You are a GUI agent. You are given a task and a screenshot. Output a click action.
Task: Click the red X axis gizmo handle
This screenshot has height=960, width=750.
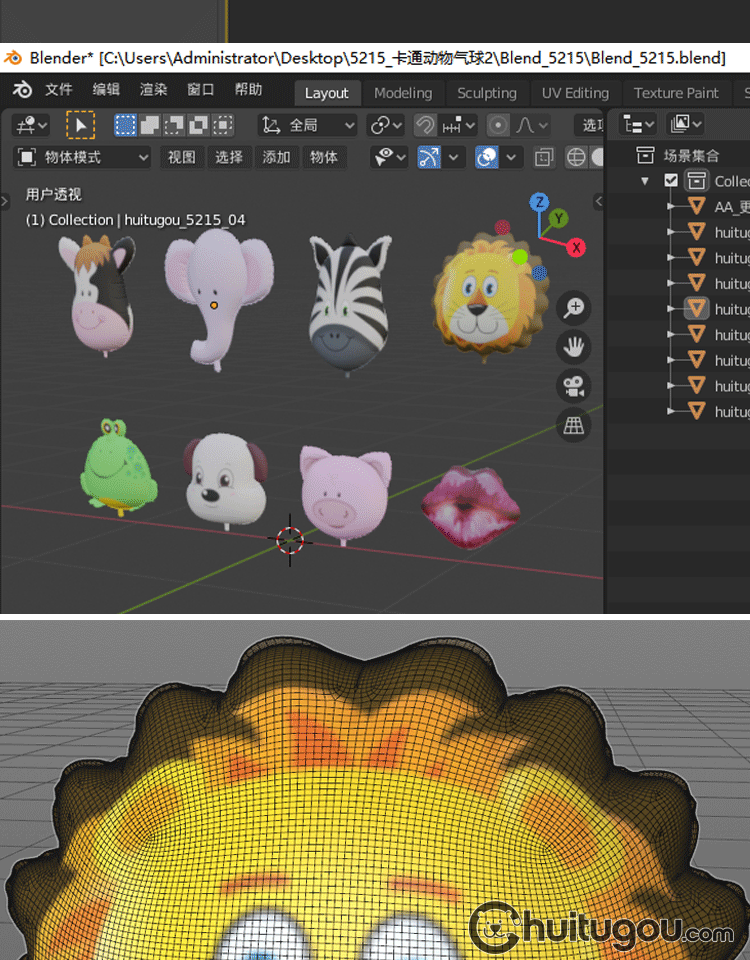[576, 247]
